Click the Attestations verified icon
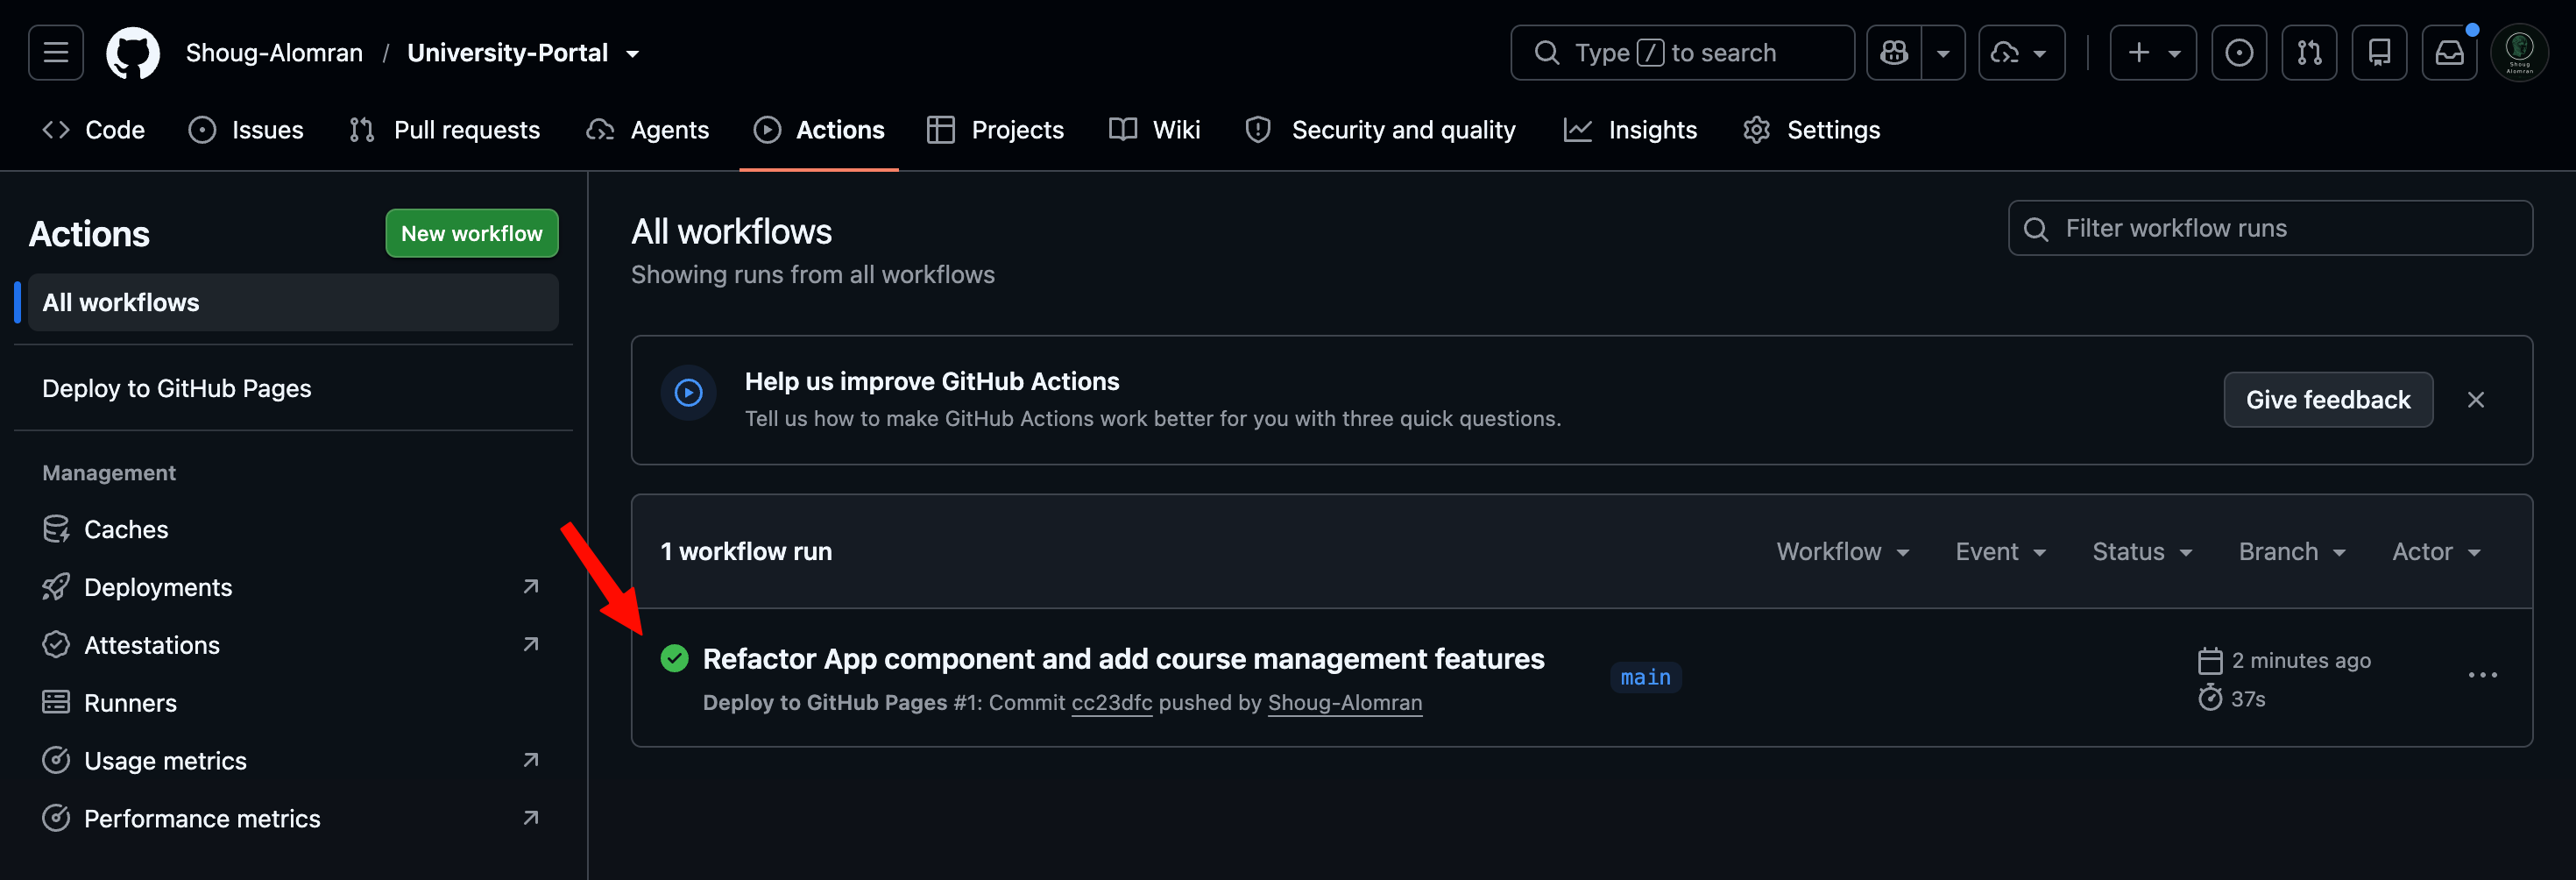Image resolution: width=2576 pixels, height=880 pixels. (x=56, y=645)
